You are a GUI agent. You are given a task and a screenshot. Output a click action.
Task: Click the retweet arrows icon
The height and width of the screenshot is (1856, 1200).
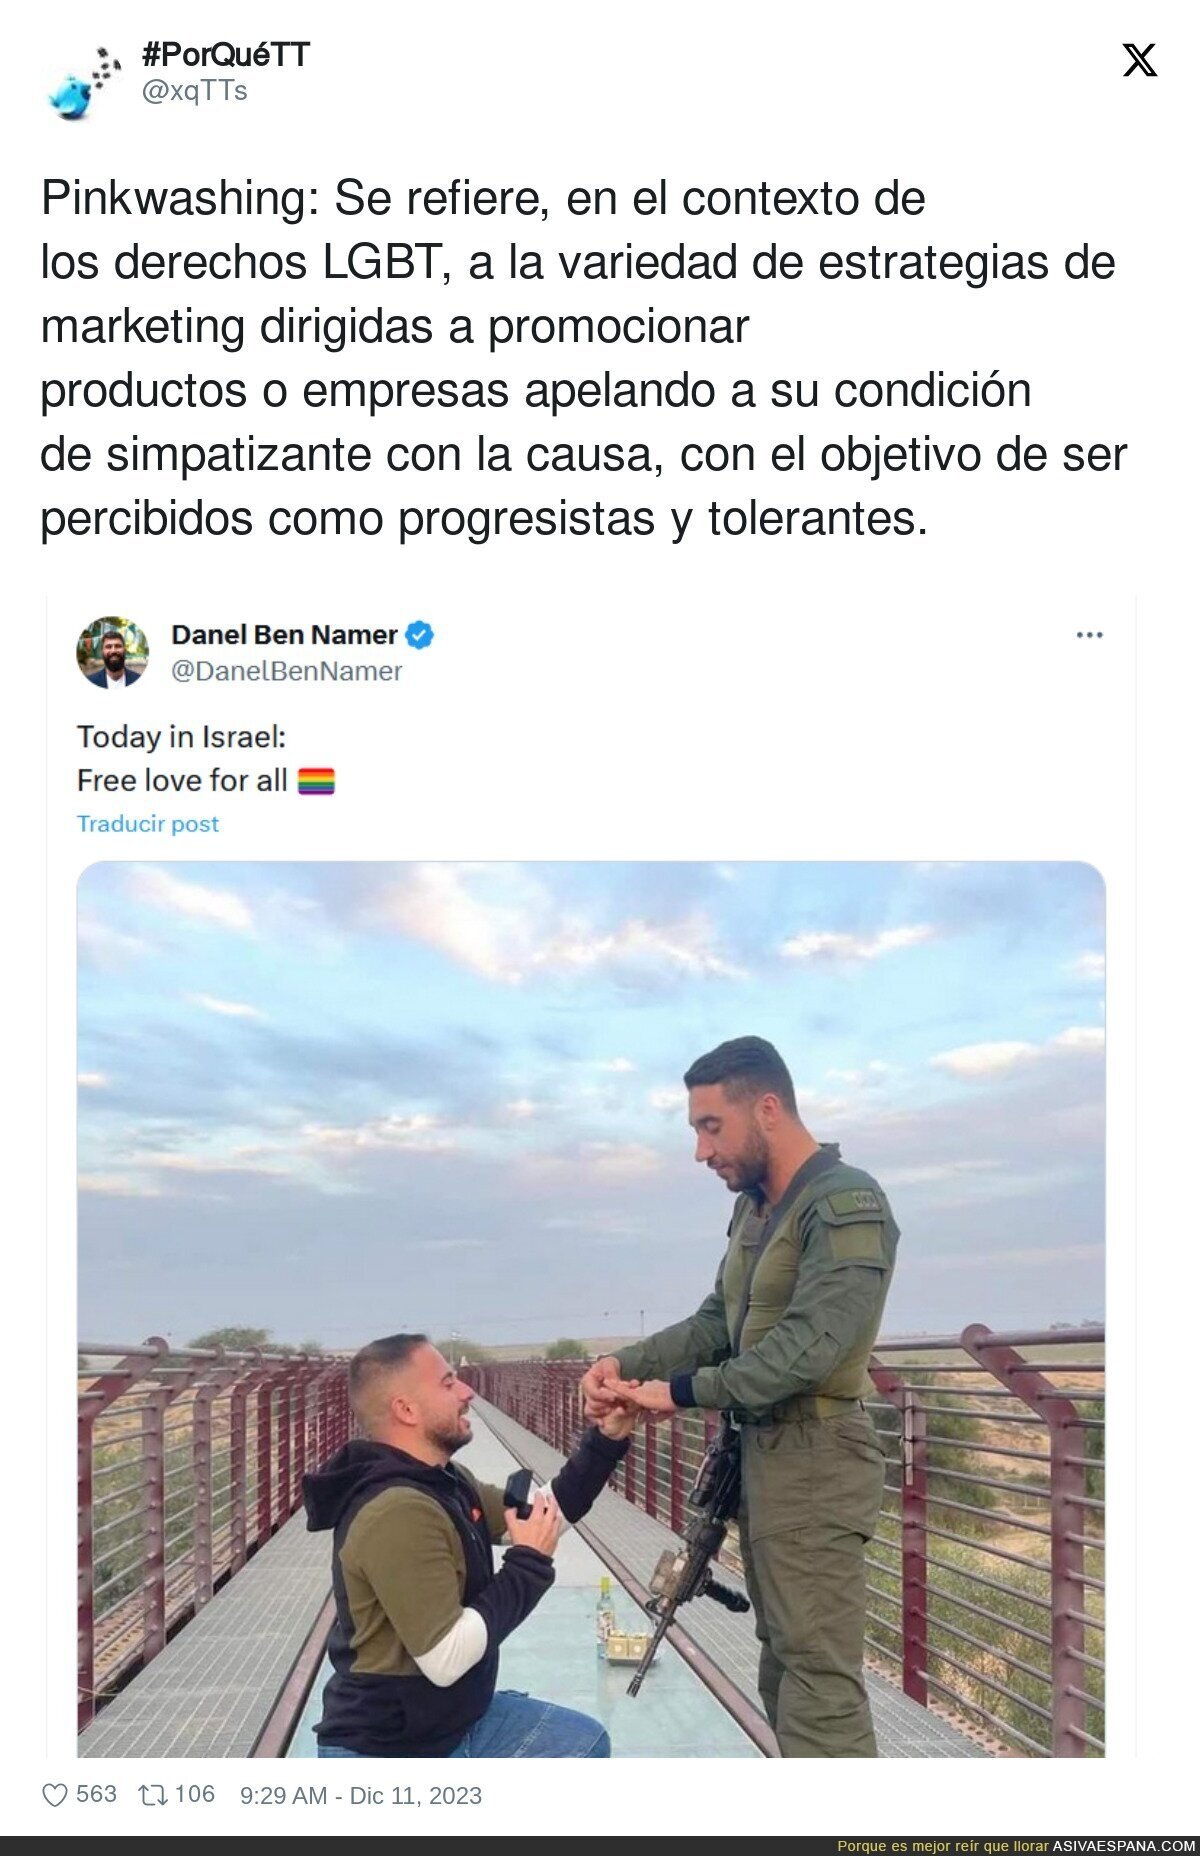[x=153, y=1795]
